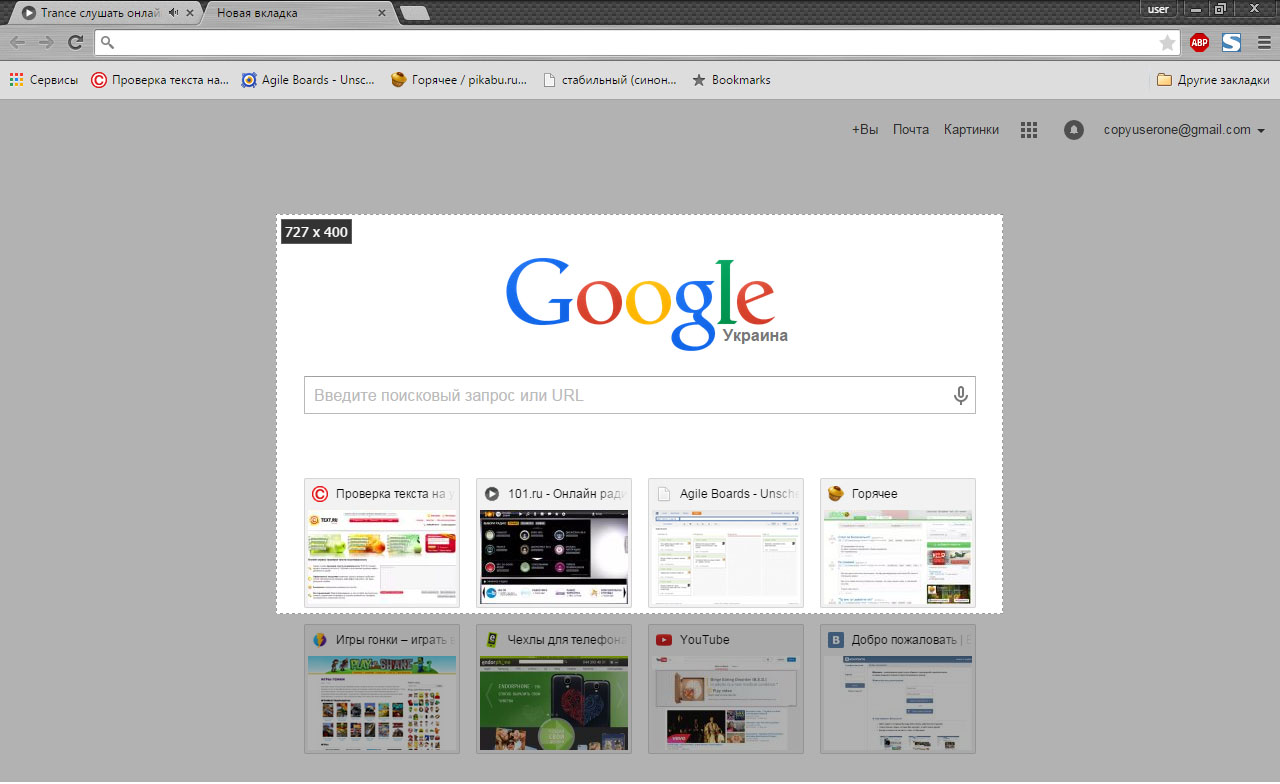Open the +Вы link

865,130
